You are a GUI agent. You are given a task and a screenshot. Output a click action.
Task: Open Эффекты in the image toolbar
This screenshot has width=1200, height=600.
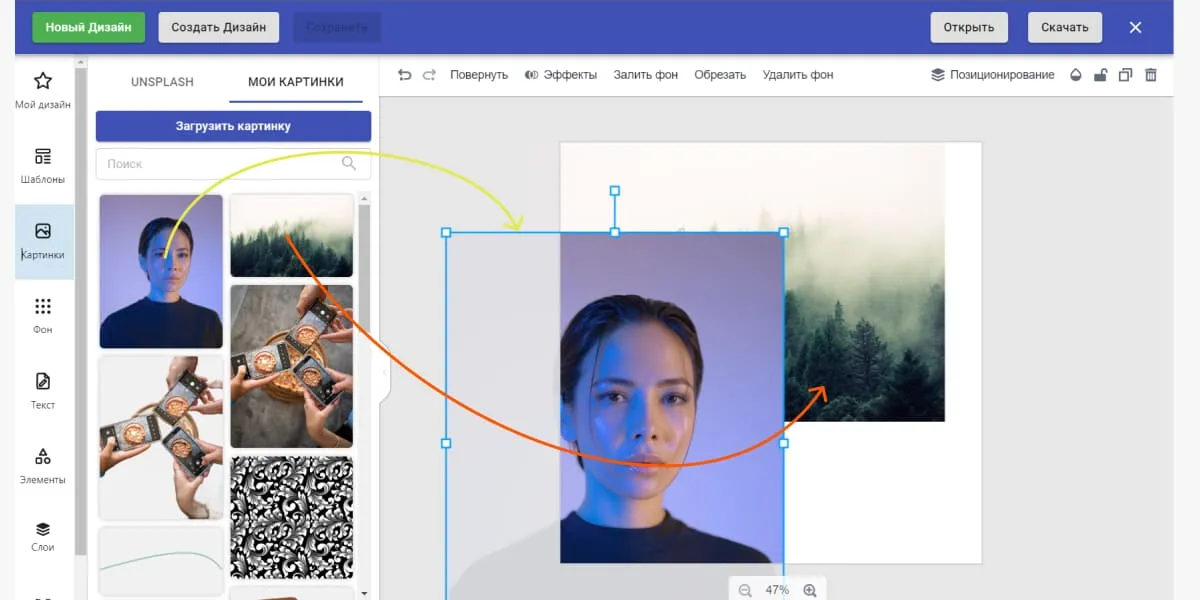(561, 75)
